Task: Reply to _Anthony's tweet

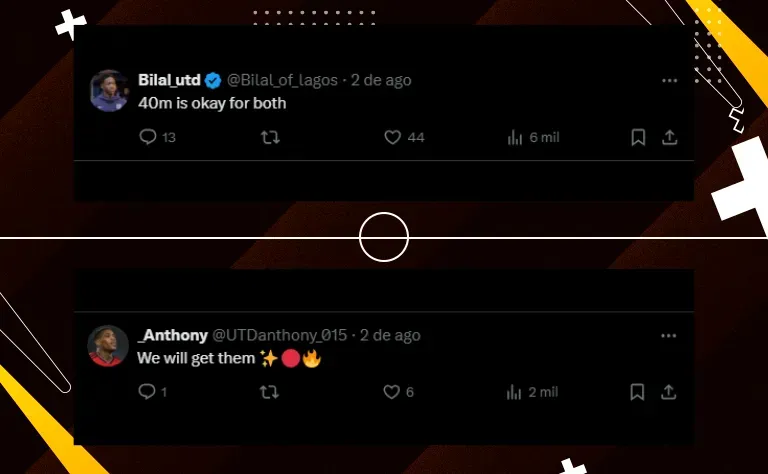Action: (x=148, y=392)
